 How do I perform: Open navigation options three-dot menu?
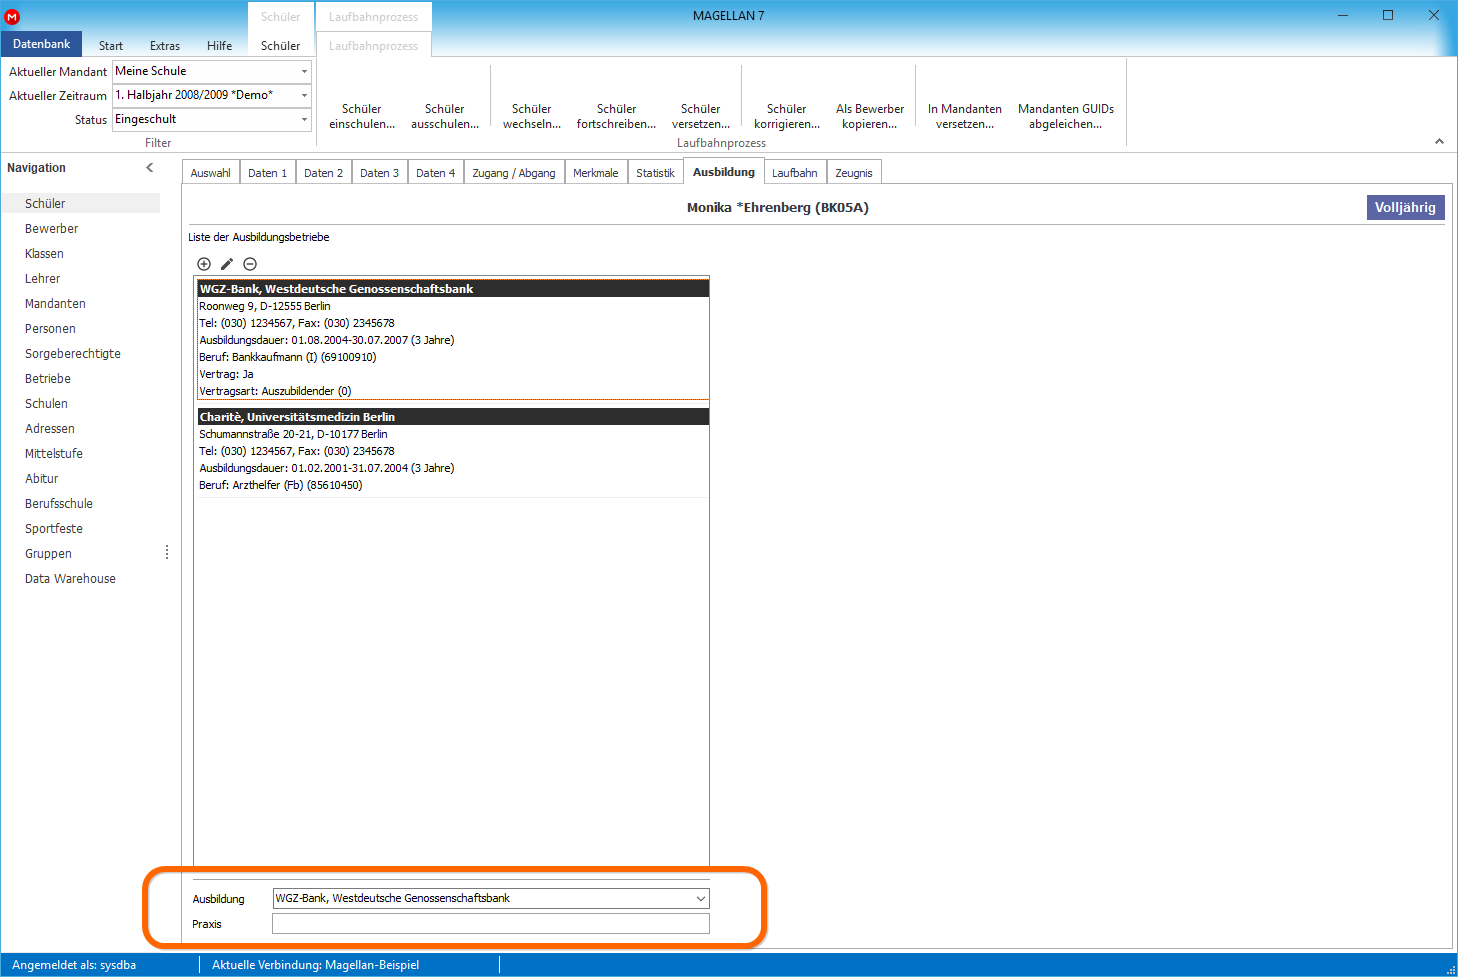167,553
